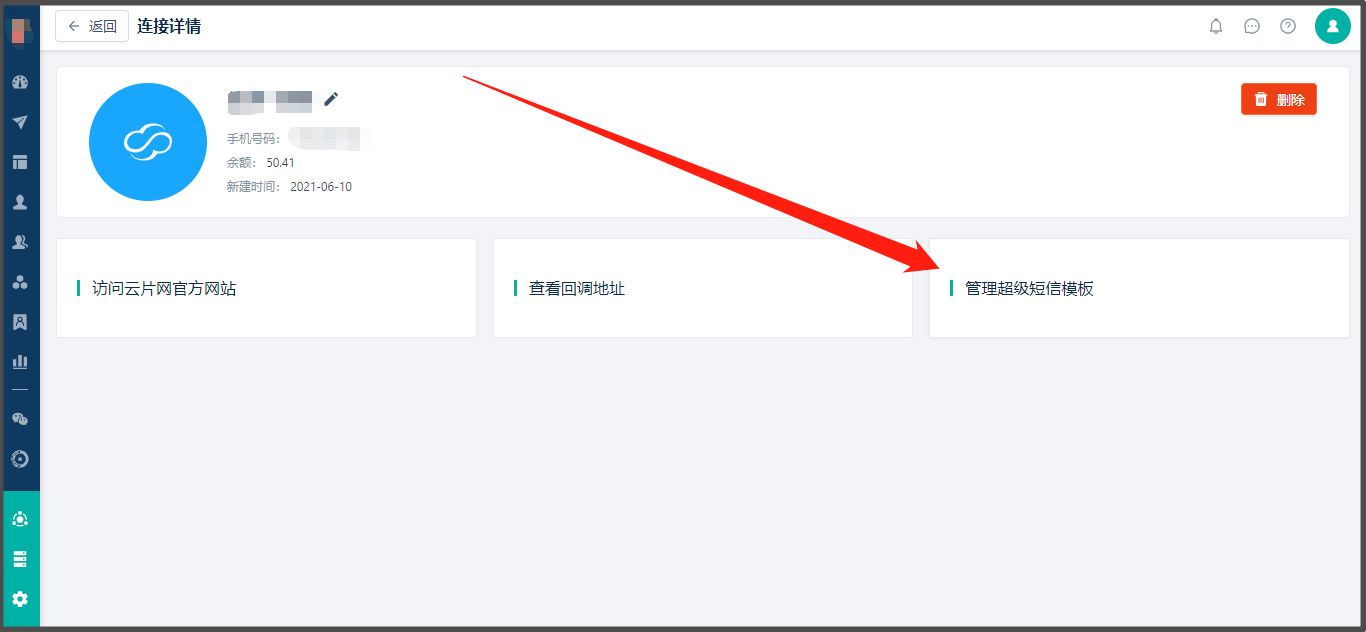The height and width of the screenshot is (632, 1366).
Task: Click the 返回 back button
Action: tap(92, 26)
